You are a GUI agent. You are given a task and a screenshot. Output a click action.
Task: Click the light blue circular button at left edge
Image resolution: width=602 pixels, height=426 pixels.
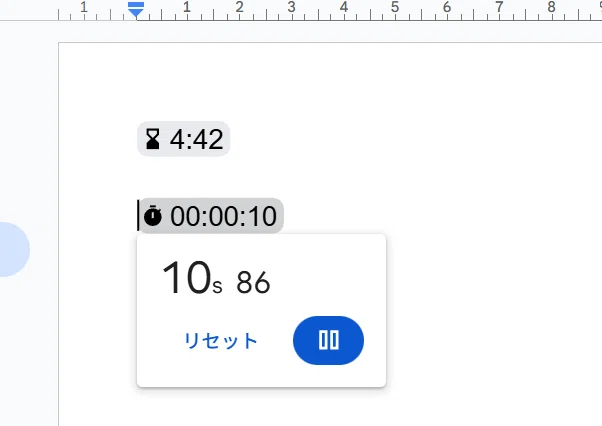[13, 249]
